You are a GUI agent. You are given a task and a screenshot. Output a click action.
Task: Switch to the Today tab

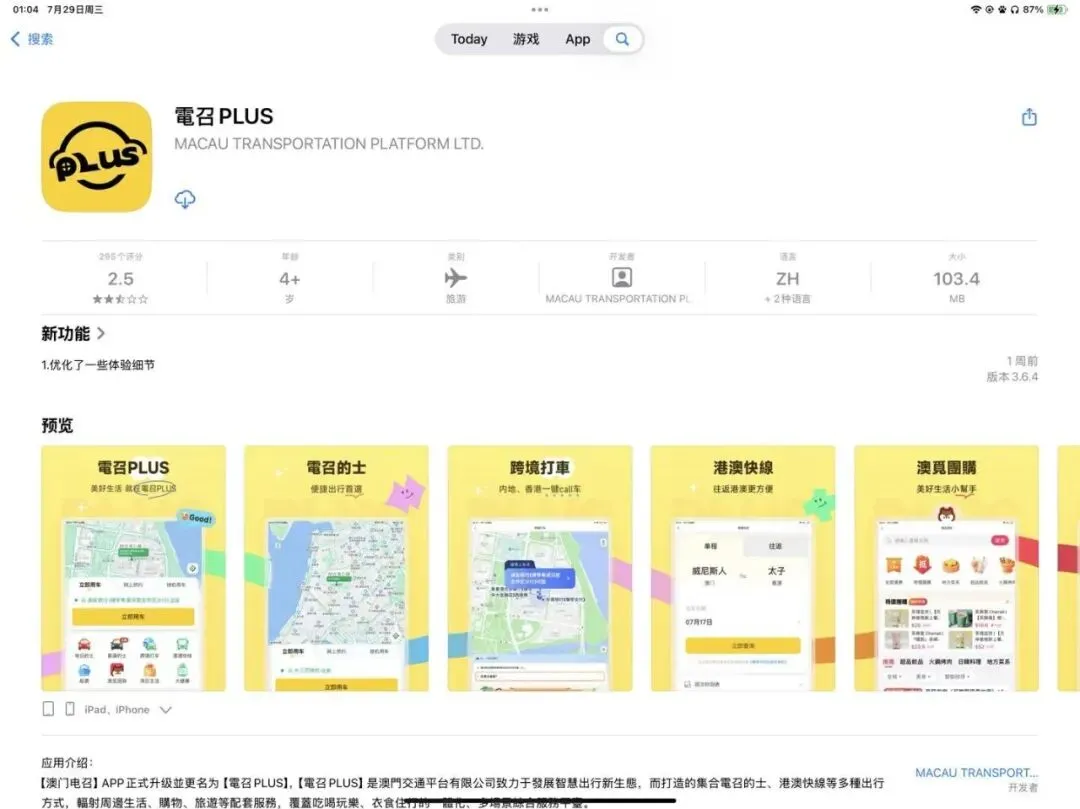click(x=469, y=39)
